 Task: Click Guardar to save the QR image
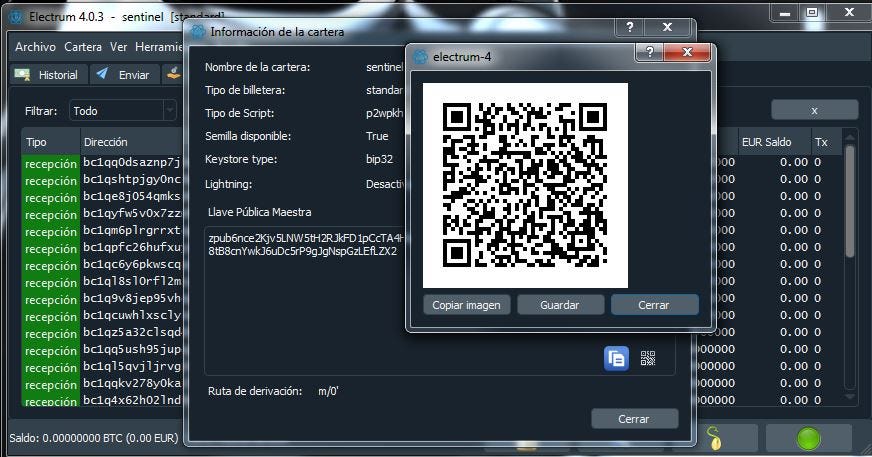560,305
